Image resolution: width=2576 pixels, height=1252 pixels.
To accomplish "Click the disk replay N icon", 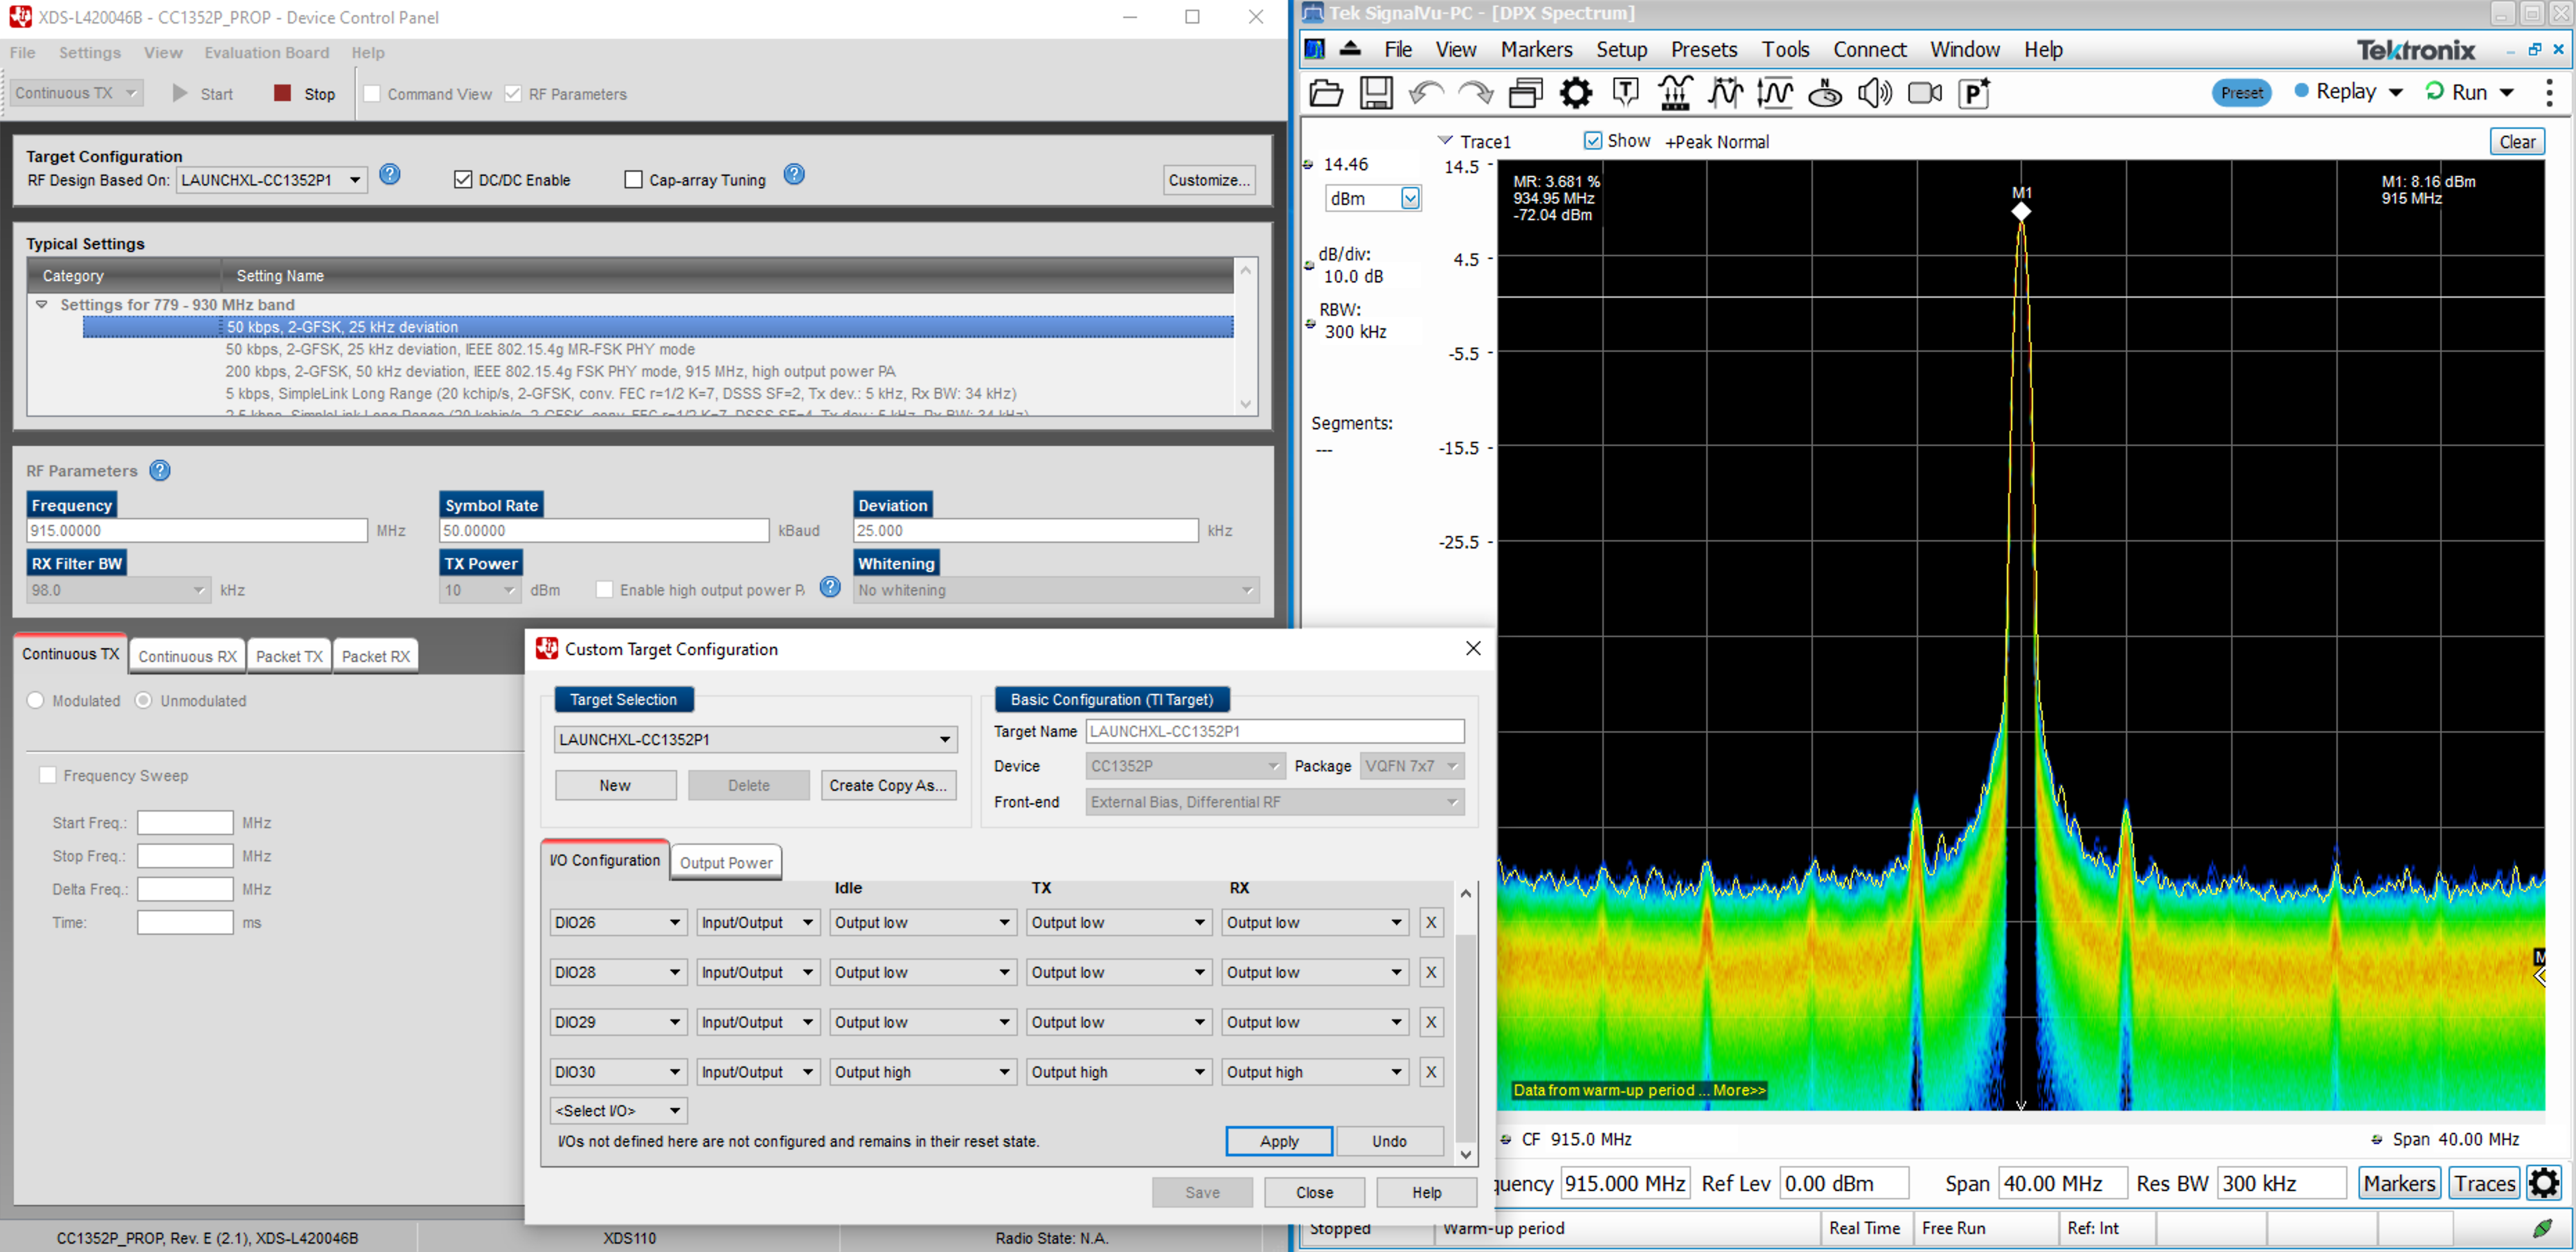I will pos(1825,93).
